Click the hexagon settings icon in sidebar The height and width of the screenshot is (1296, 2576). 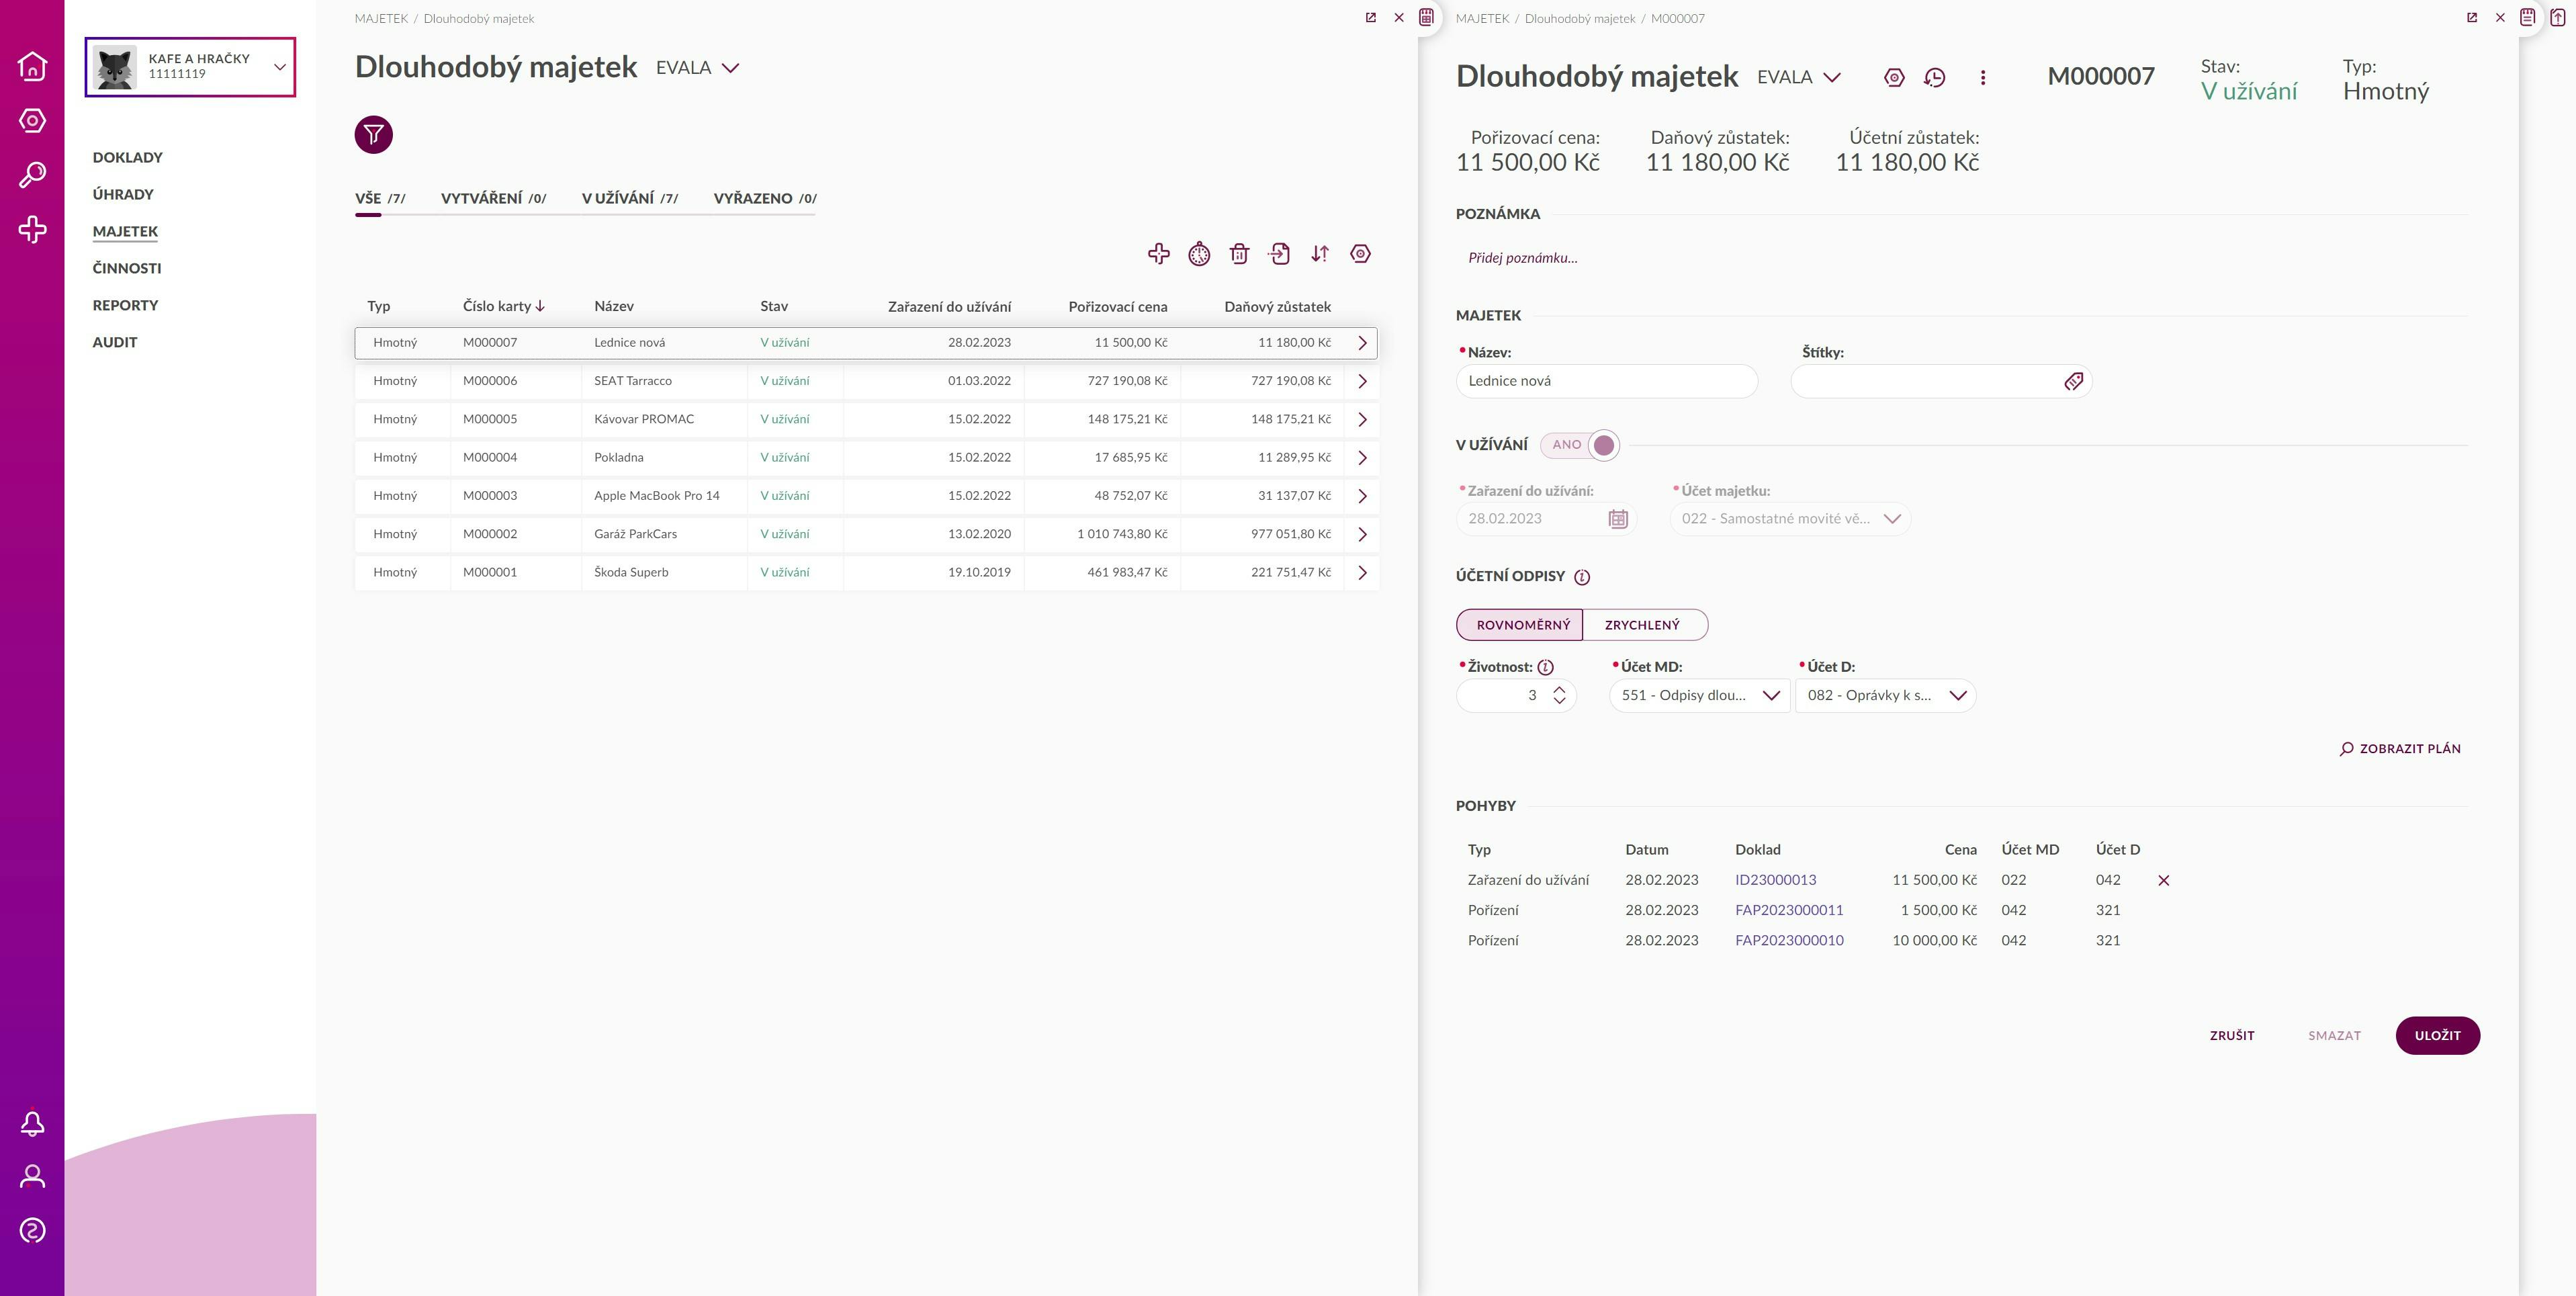coord(32,121)
